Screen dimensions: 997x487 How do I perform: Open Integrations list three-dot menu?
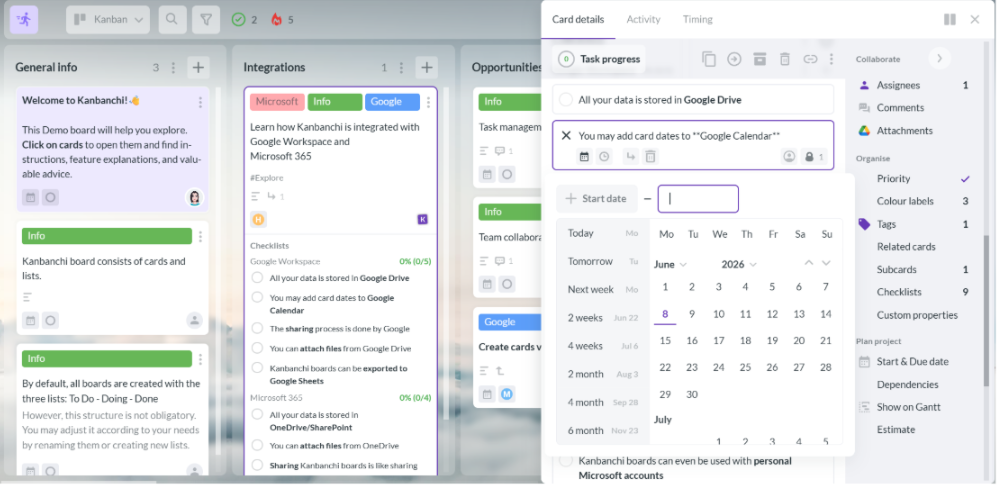coord(401,67)
